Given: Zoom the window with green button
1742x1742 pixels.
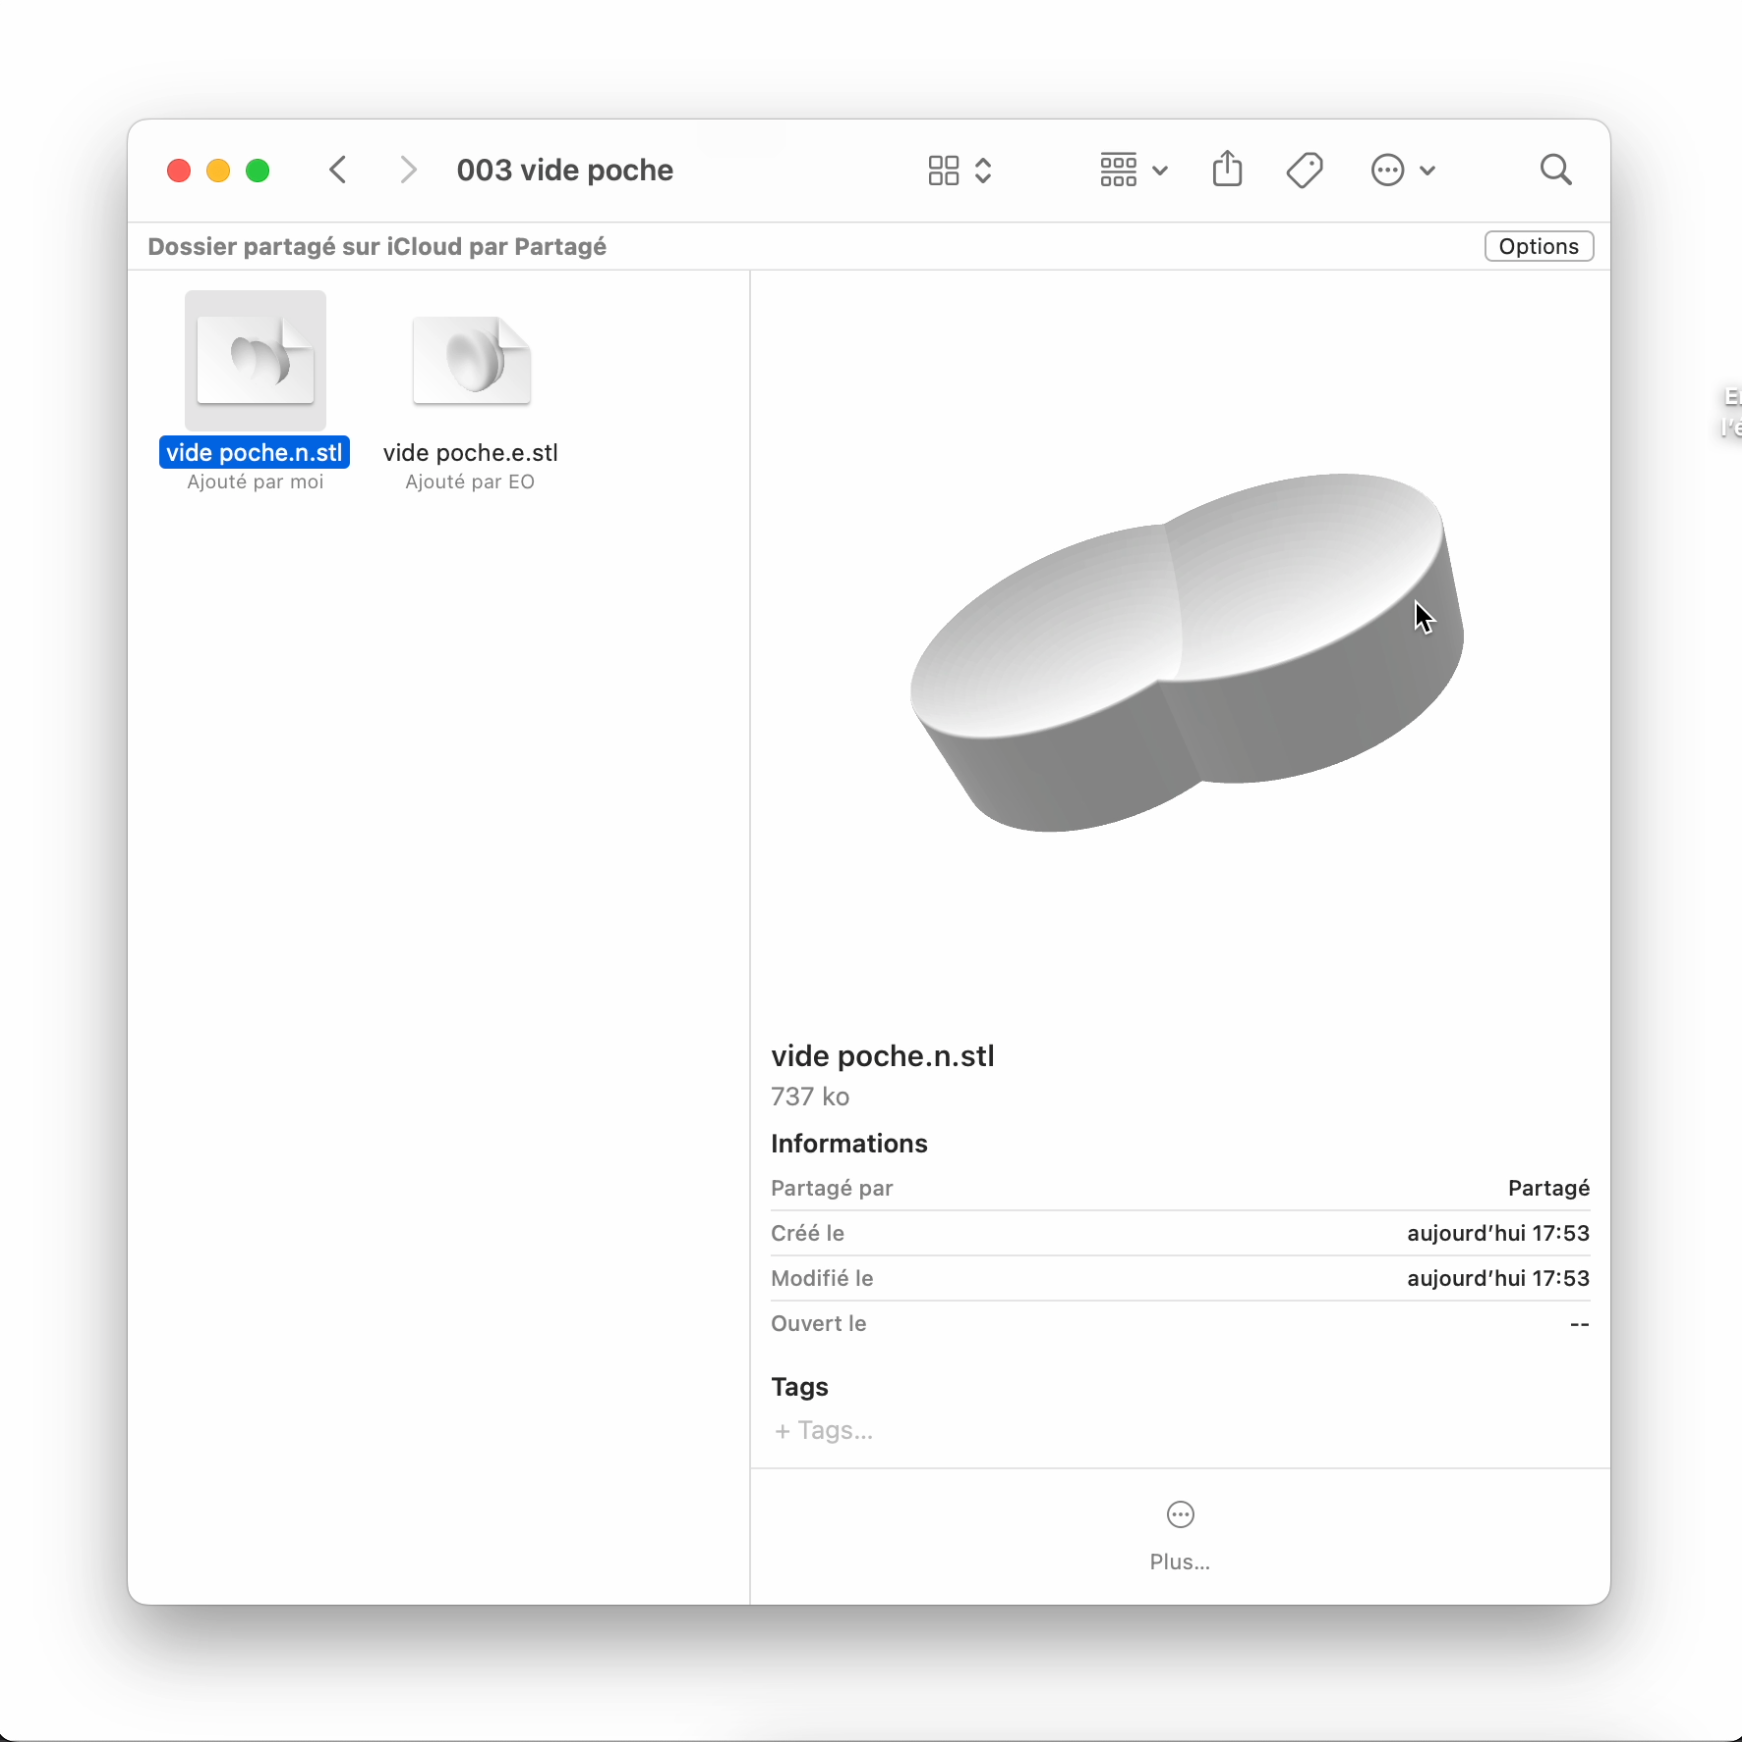Looking at the screenshot, I should [258, 171].
